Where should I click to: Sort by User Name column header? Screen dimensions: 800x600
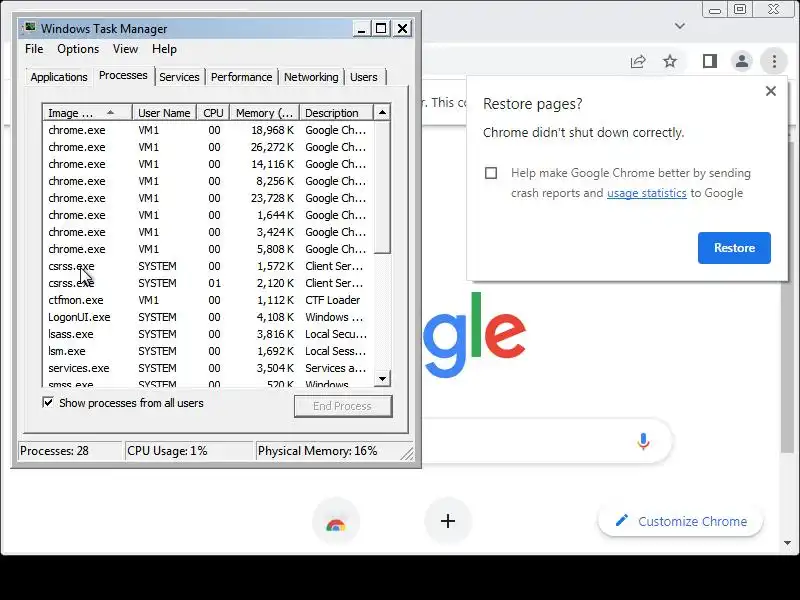click(x=164, y=113)
